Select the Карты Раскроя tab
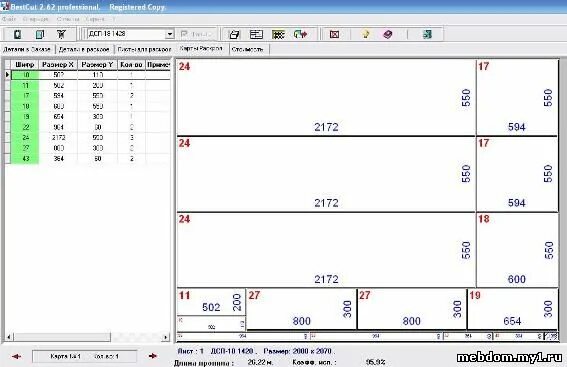This screenshot has height=367, width=567. pyautogui.click(x=201, y=48)
